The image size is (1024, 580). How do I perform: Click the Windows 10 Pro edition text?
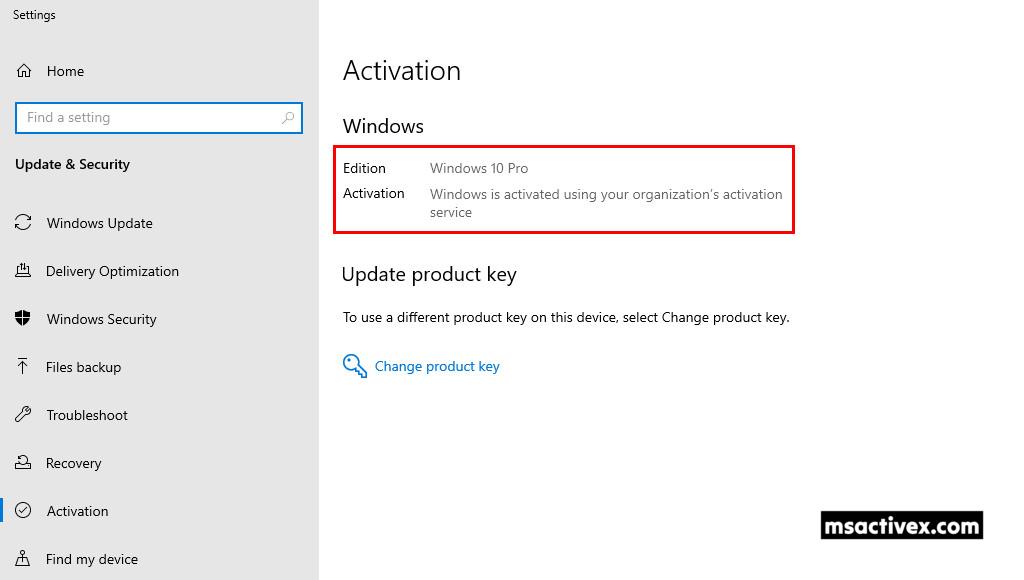click(x=479, y=168)
